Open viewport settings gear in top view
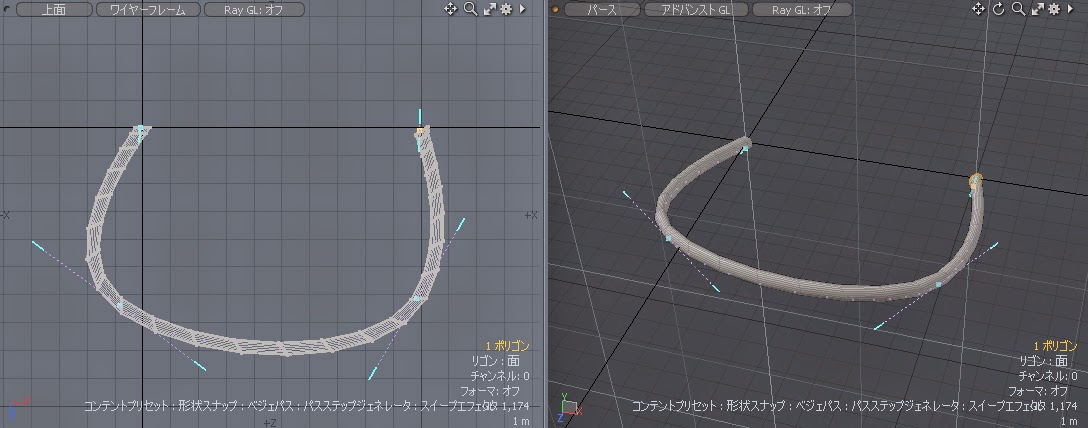1088x428 pixels. [506, 10]
